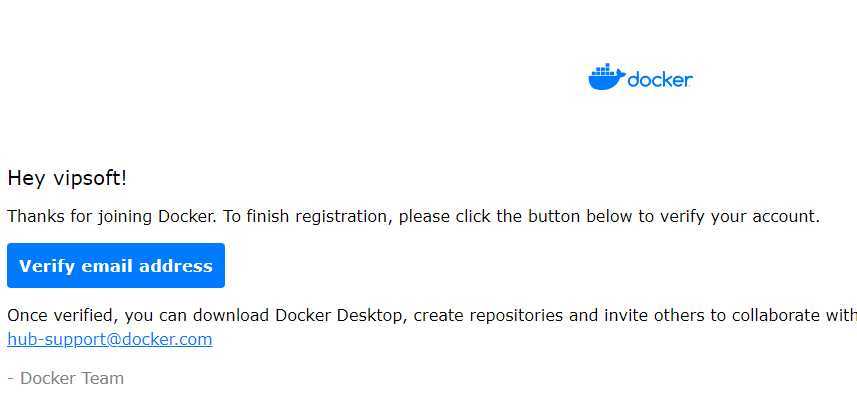Click the words "Once verified" in paragraph
Screen dimensions: 857x400
(61, 315)
